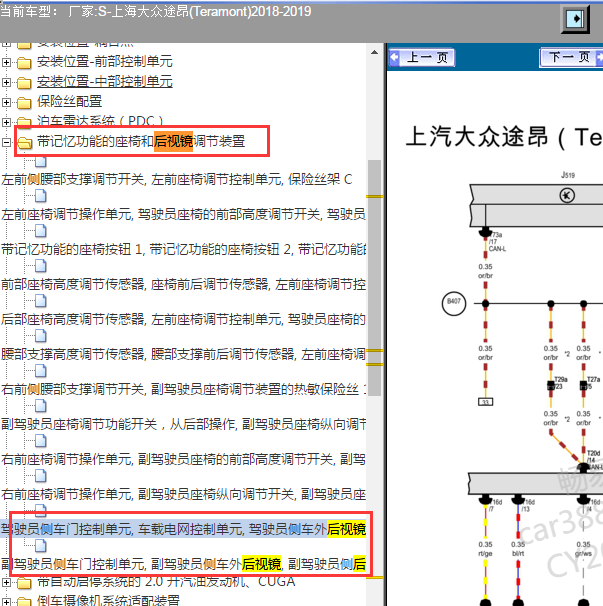Screen dimensions: 603x606
Task: Open page 左前座椅调节操作单元, 驾驶员座椅的前部高度调节开关
Action: point(183,214)
